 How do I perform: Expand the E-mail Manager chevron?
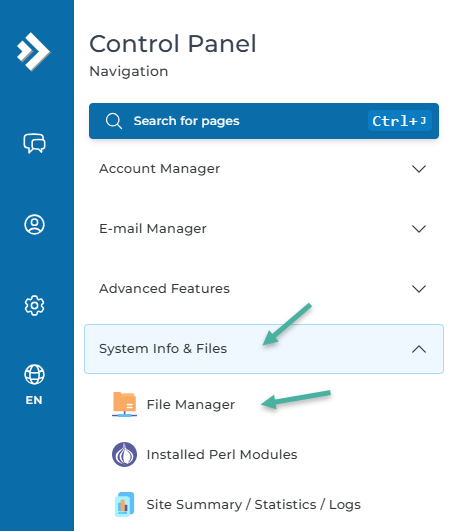click(419, 229)
